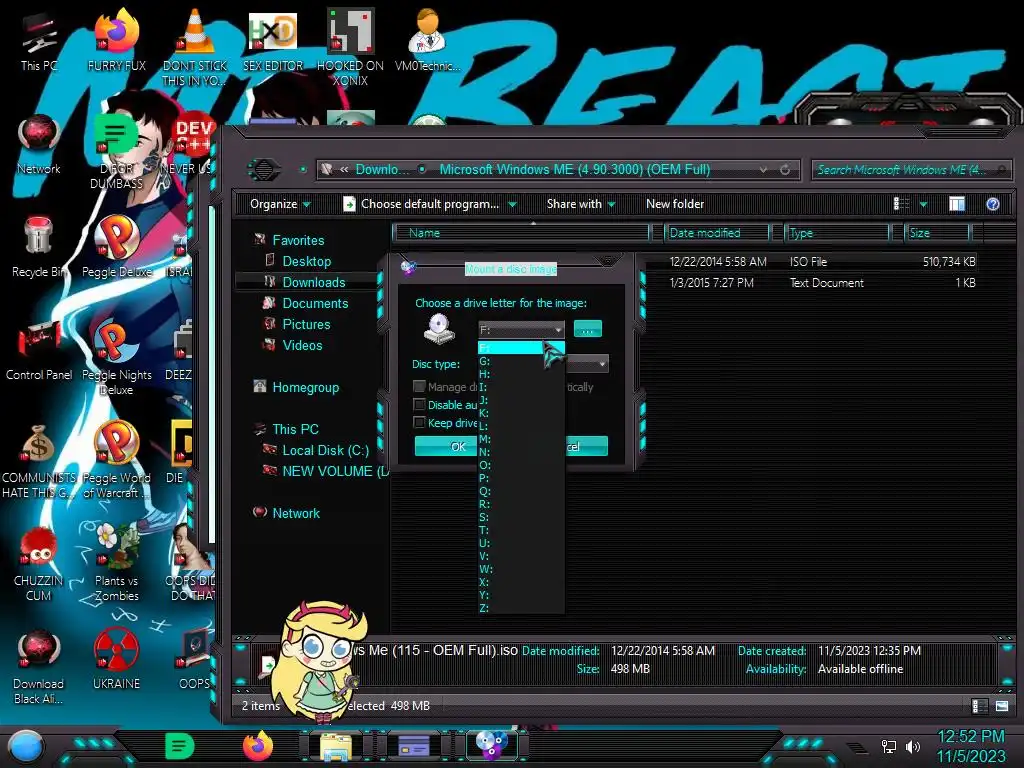Click the browse ... button beside drive letter
Viewport: 1024px width, 768px height.
pyautogui.click(x=588, y=329)
